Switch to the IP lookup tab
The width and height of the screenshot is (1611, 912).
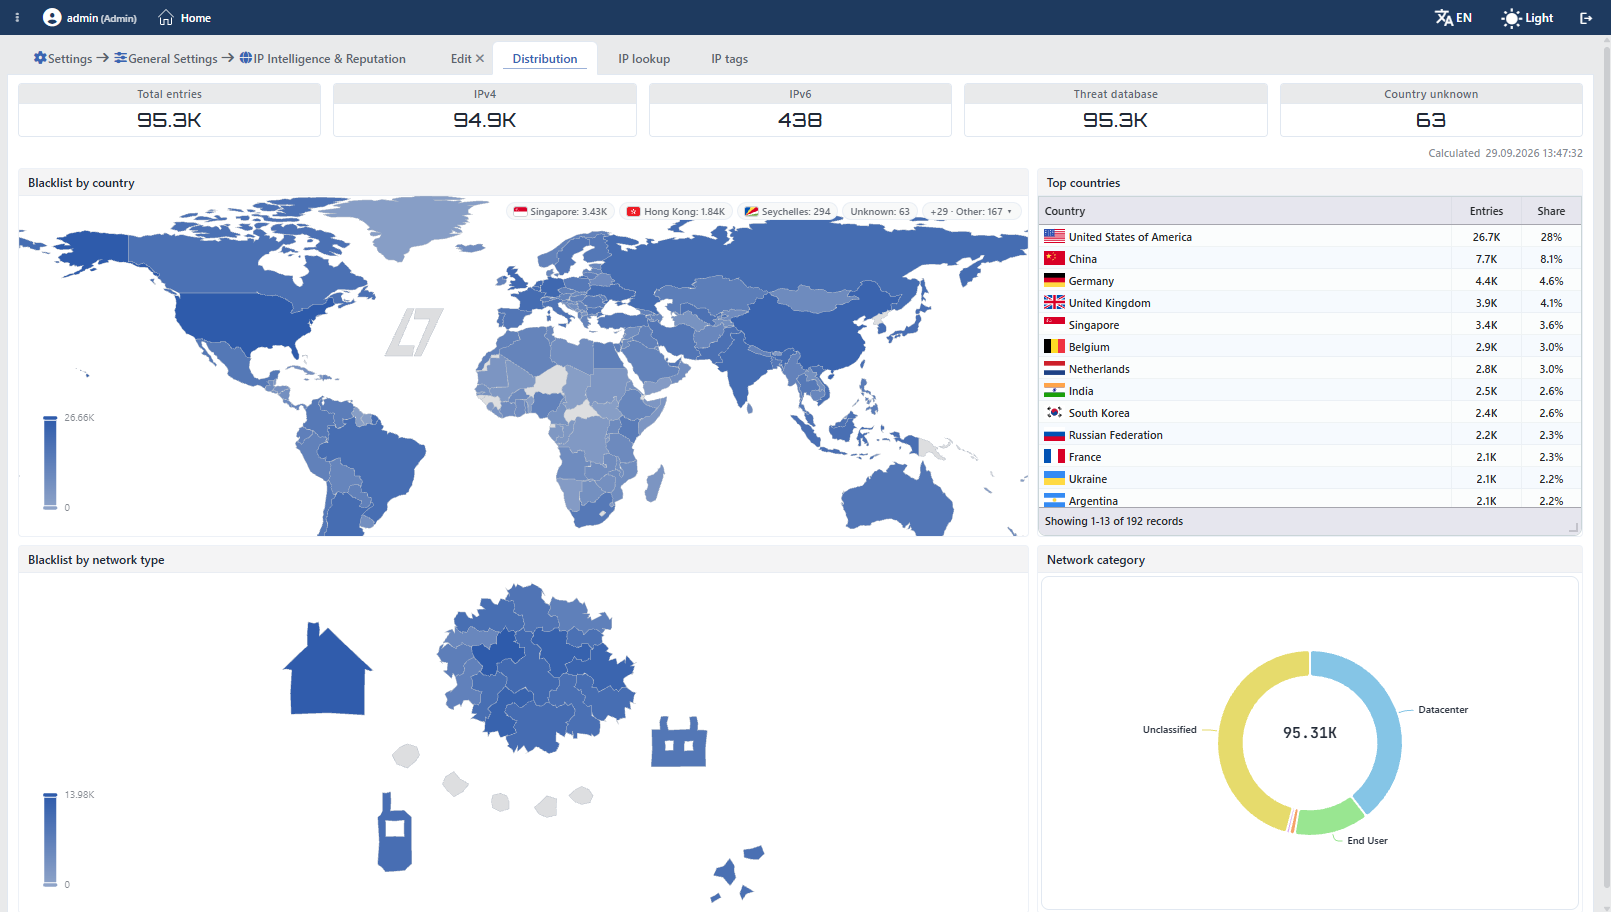[644, 59]
